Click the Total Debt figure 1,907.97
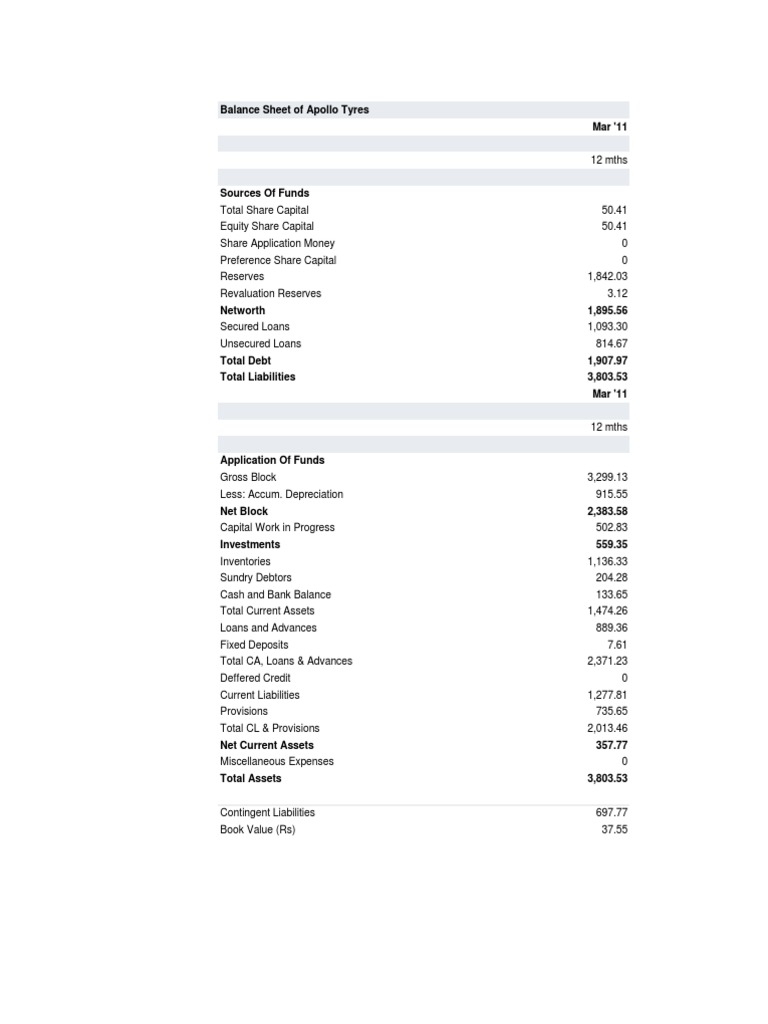The height and width of the screenshot is (1024, 768). tap(607, 360)
